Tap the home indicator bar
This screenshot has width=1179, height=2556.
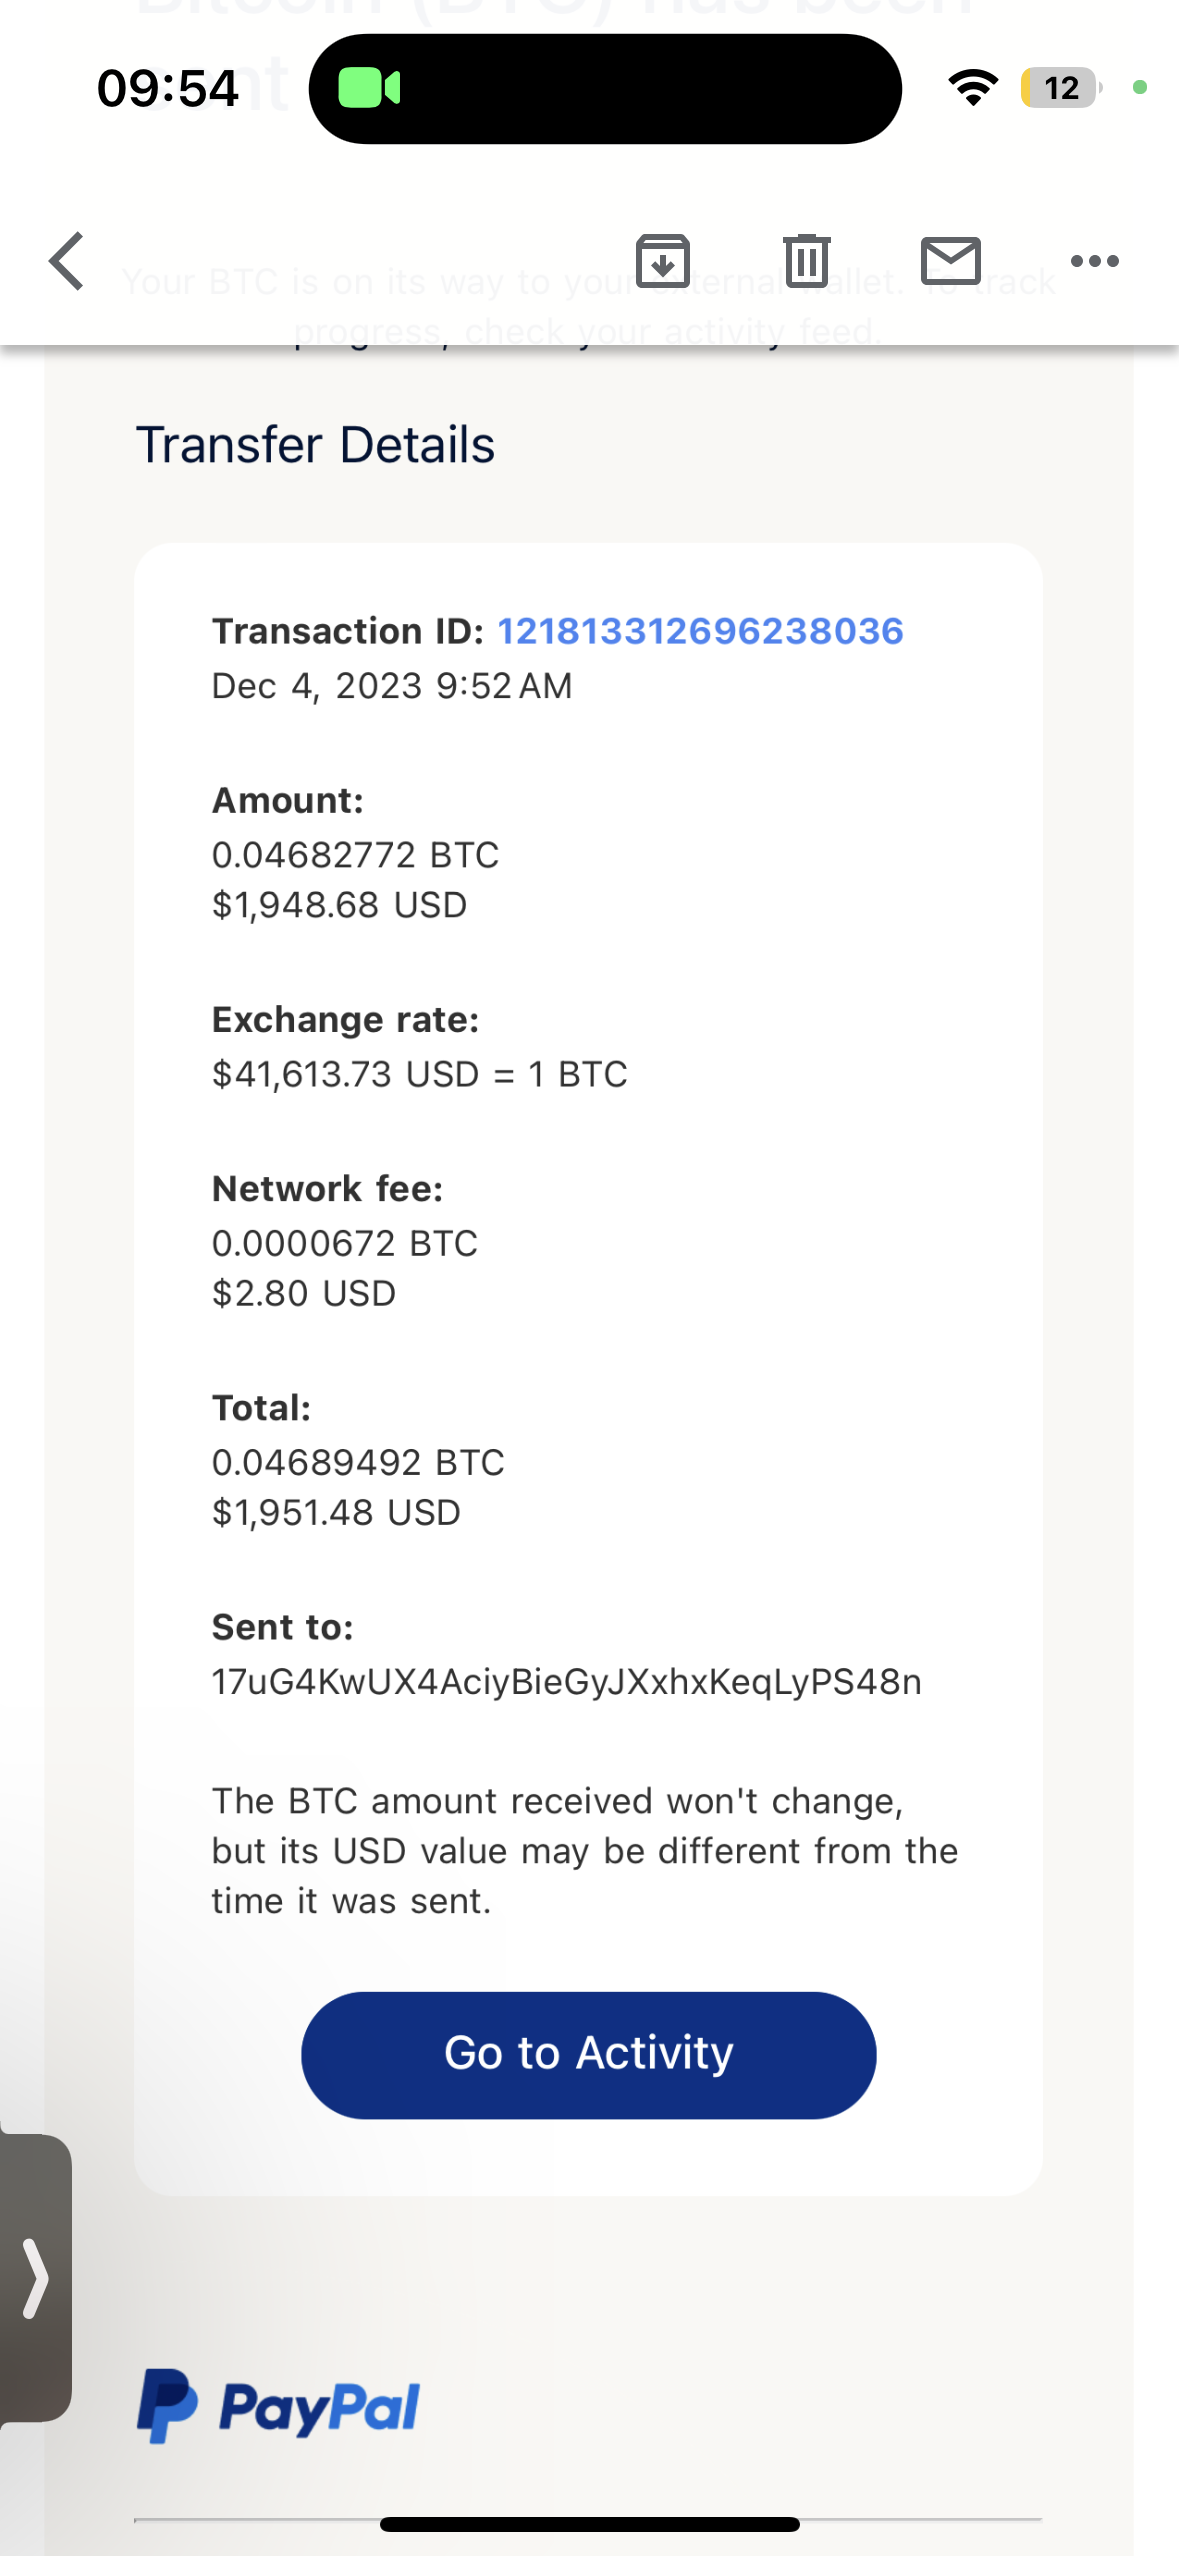(589, 2524)
